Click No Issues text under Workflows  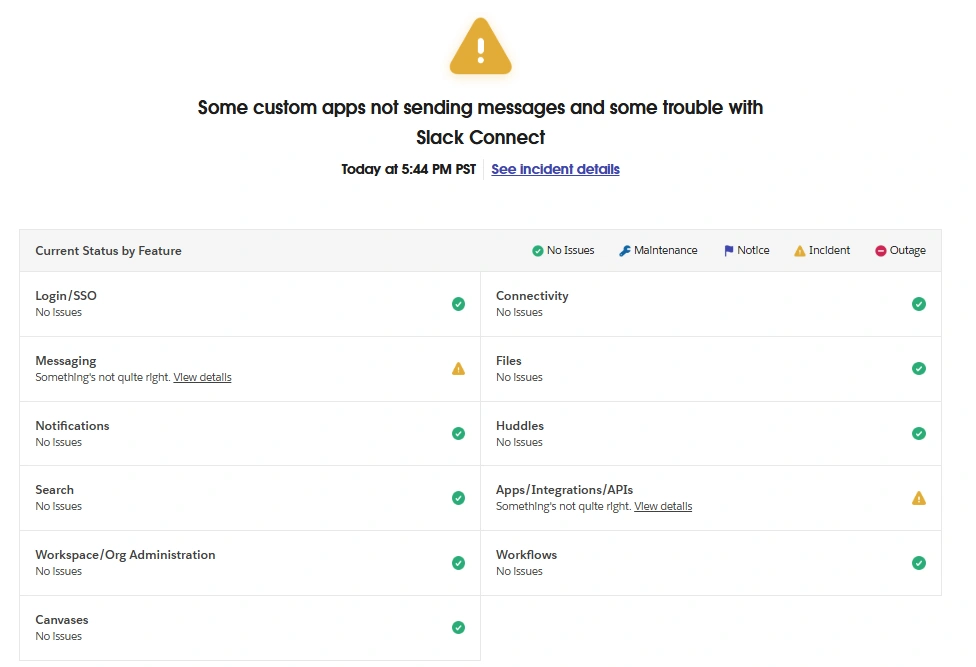[x=519, y=571]
